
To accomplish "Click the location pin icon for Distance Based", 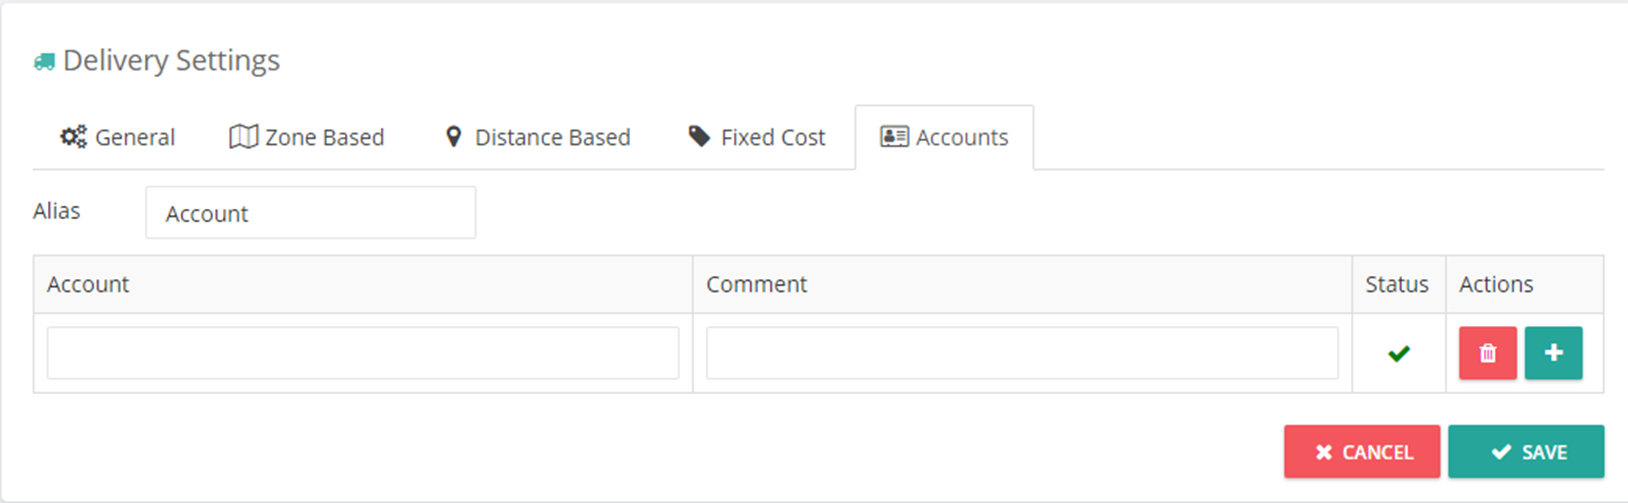I will (454, 137).
